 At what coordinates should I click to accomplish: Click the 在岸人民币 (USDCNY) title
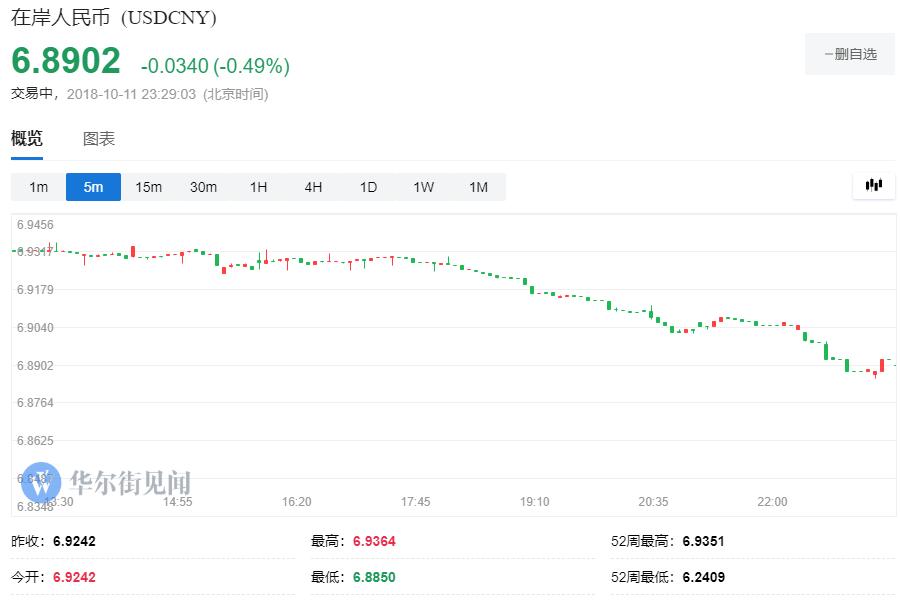click(114, 17)
